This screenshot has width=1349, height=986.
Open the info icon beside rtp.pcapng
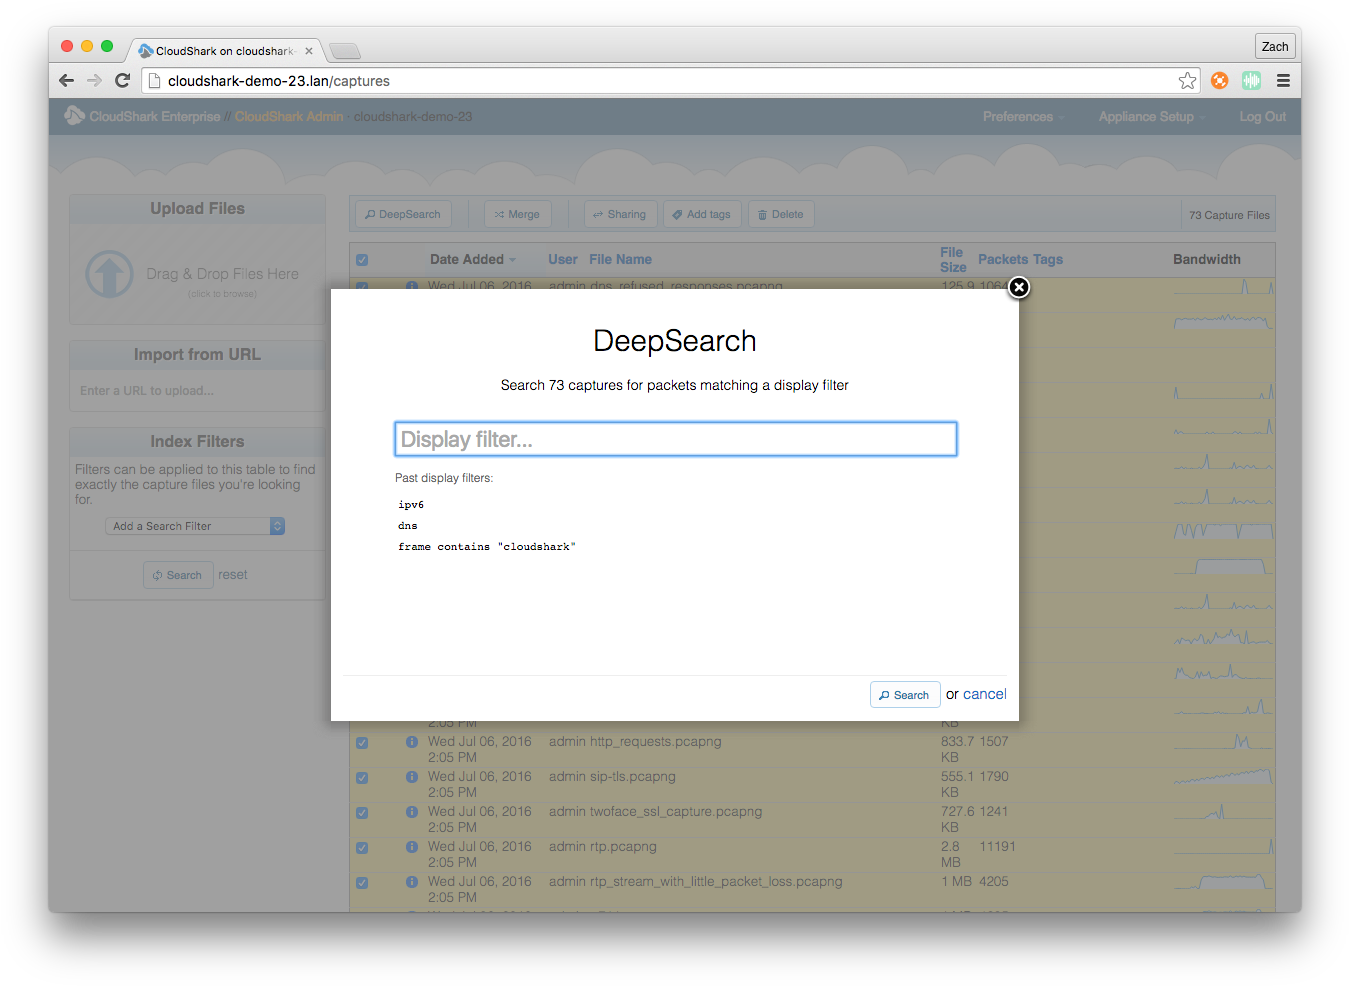[x=411, y=847]
